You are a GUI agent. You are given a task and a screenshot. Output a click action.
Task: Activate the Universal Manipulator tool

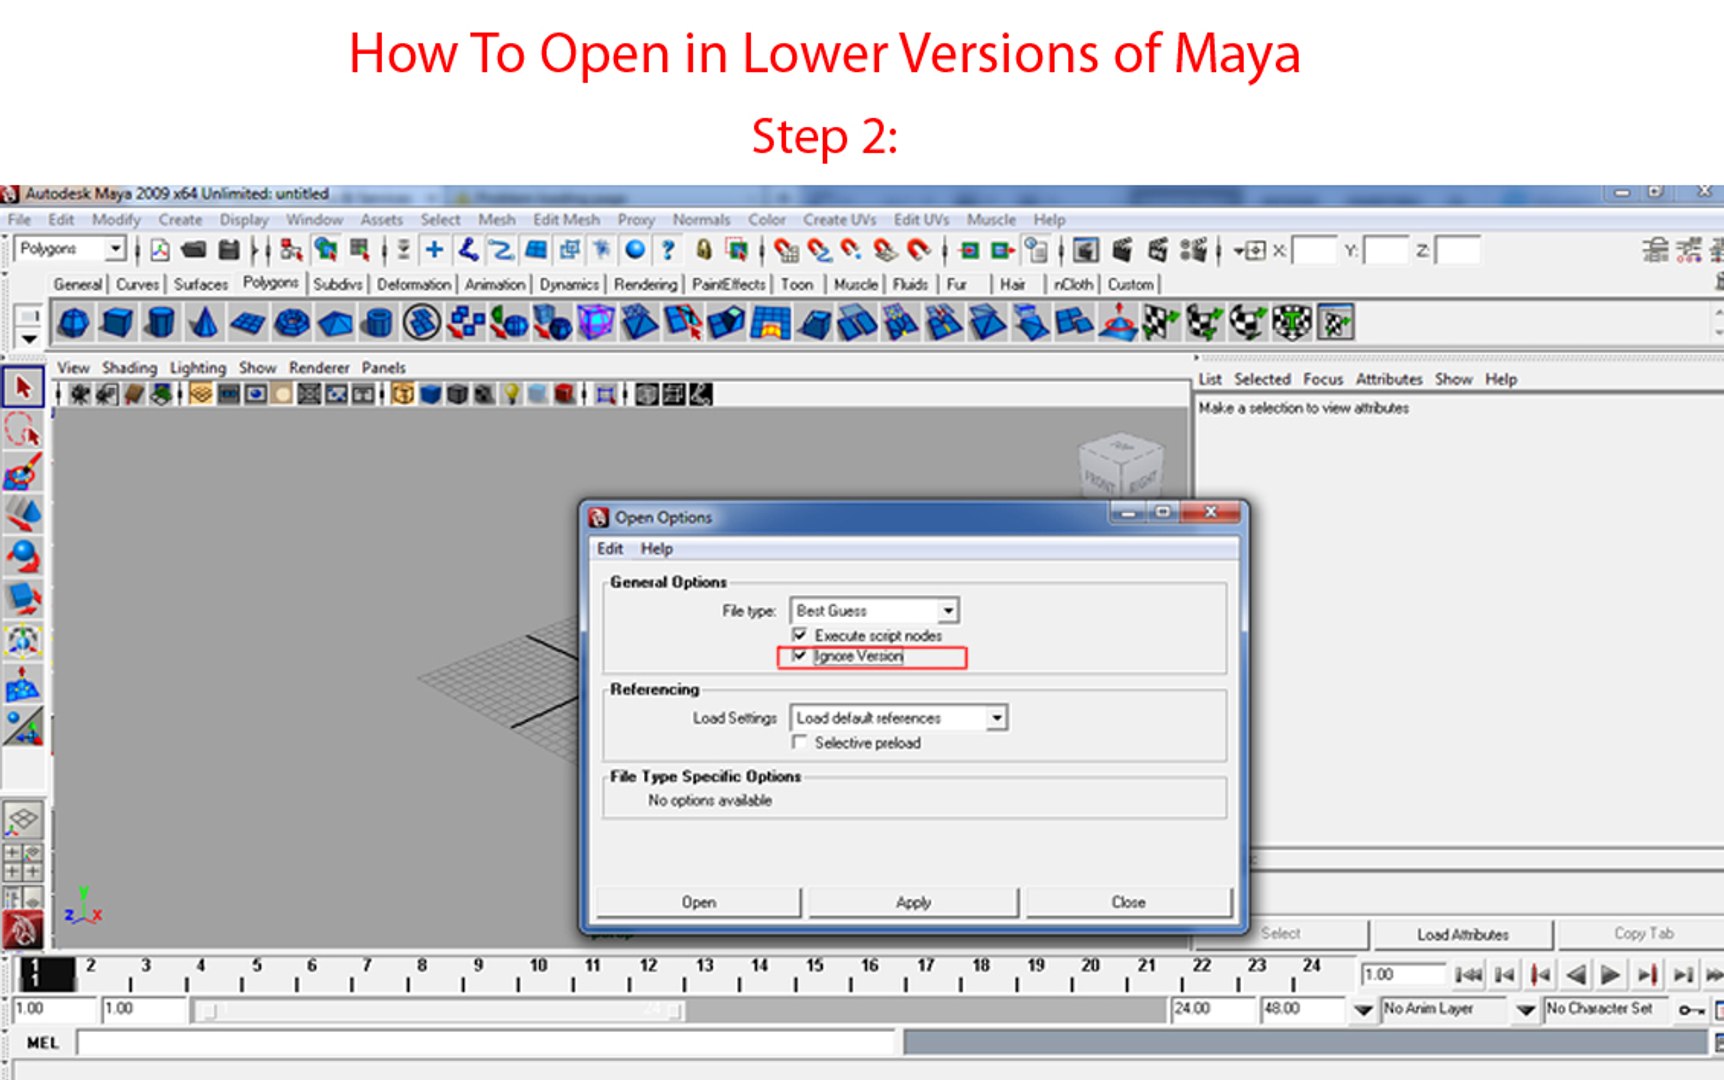[x=23, y=641]
